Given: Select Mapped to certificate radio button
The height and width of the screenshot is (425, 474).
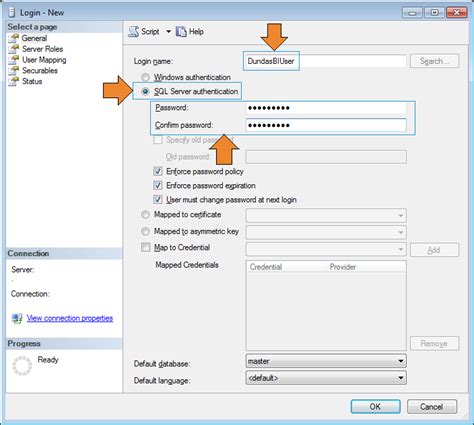Looking at the screenshot, I should pos(145,215).
